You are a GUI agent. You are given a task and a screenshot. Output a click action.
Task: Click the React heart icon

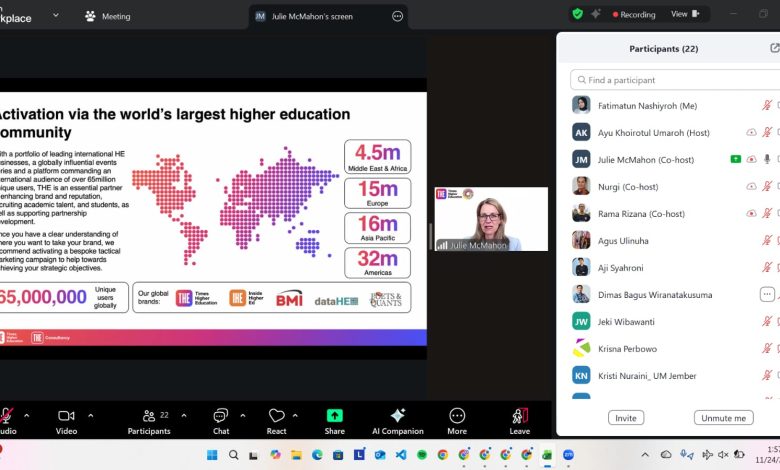(277, 415)
